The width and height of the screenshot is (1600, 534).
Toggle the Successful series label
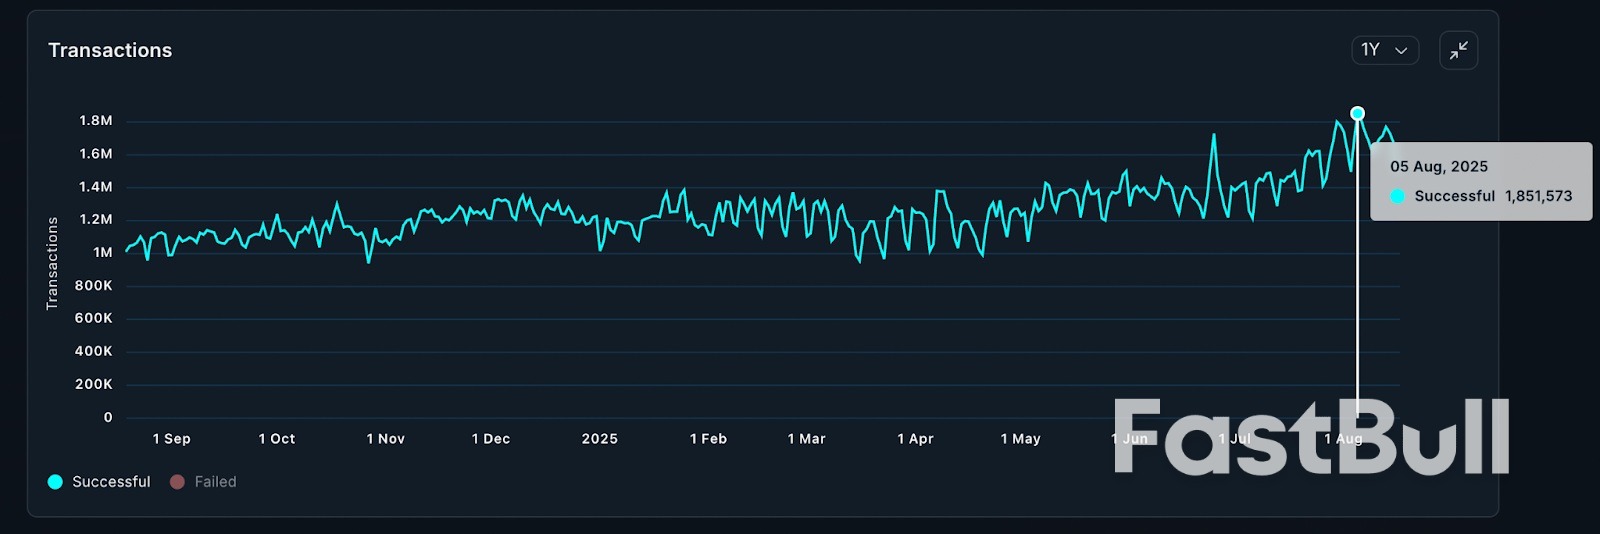tap(111, 482)
